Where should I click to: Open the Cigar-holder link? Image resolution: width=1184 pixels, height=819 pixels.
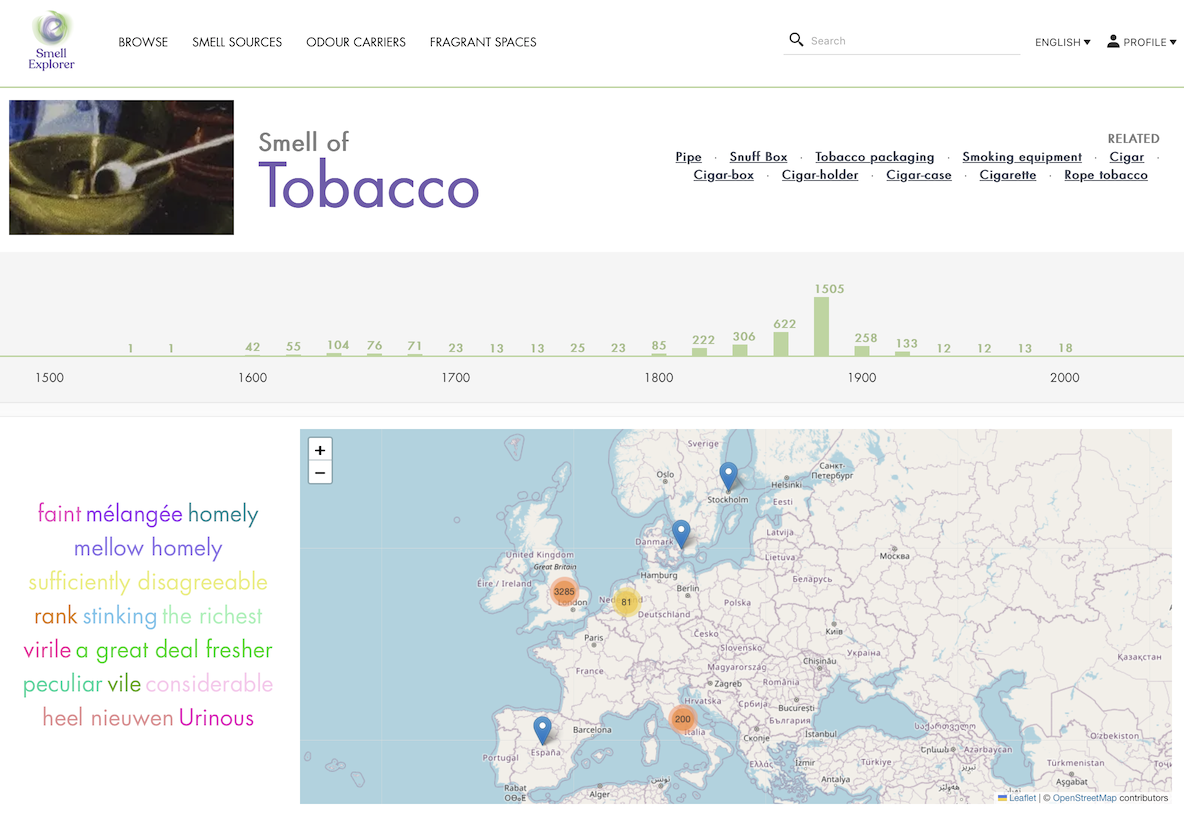pos(820,175)
